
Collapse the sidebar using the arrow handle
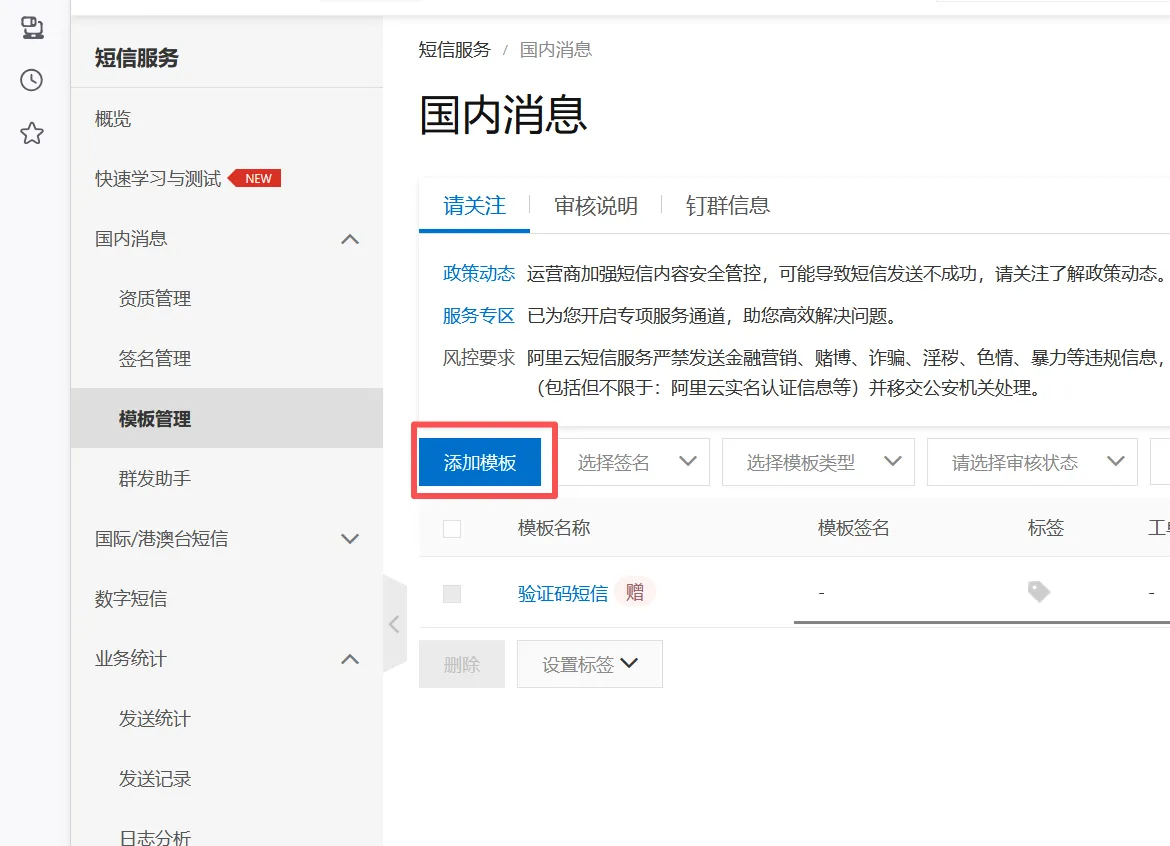[x=395, y=624]
